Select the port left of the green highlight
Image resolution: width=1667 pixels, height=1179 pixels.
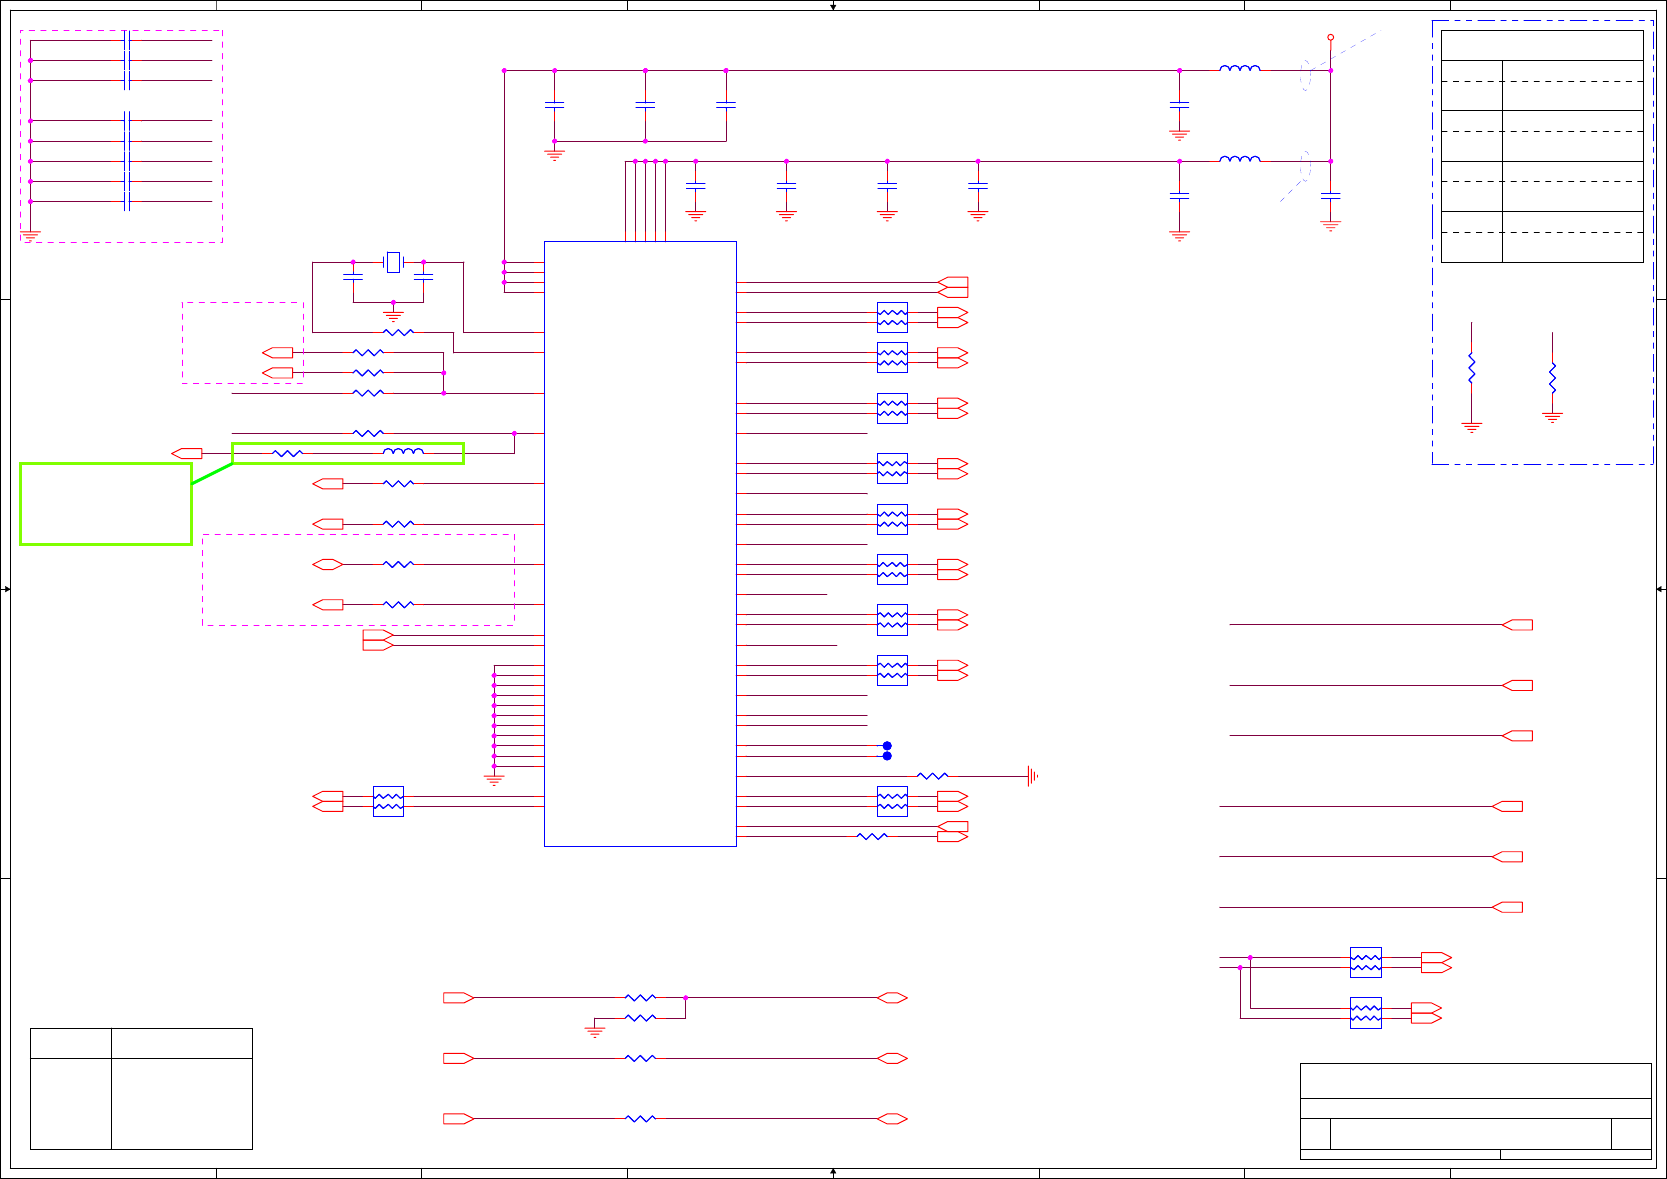pyautogui.click(x=187, y=453)
